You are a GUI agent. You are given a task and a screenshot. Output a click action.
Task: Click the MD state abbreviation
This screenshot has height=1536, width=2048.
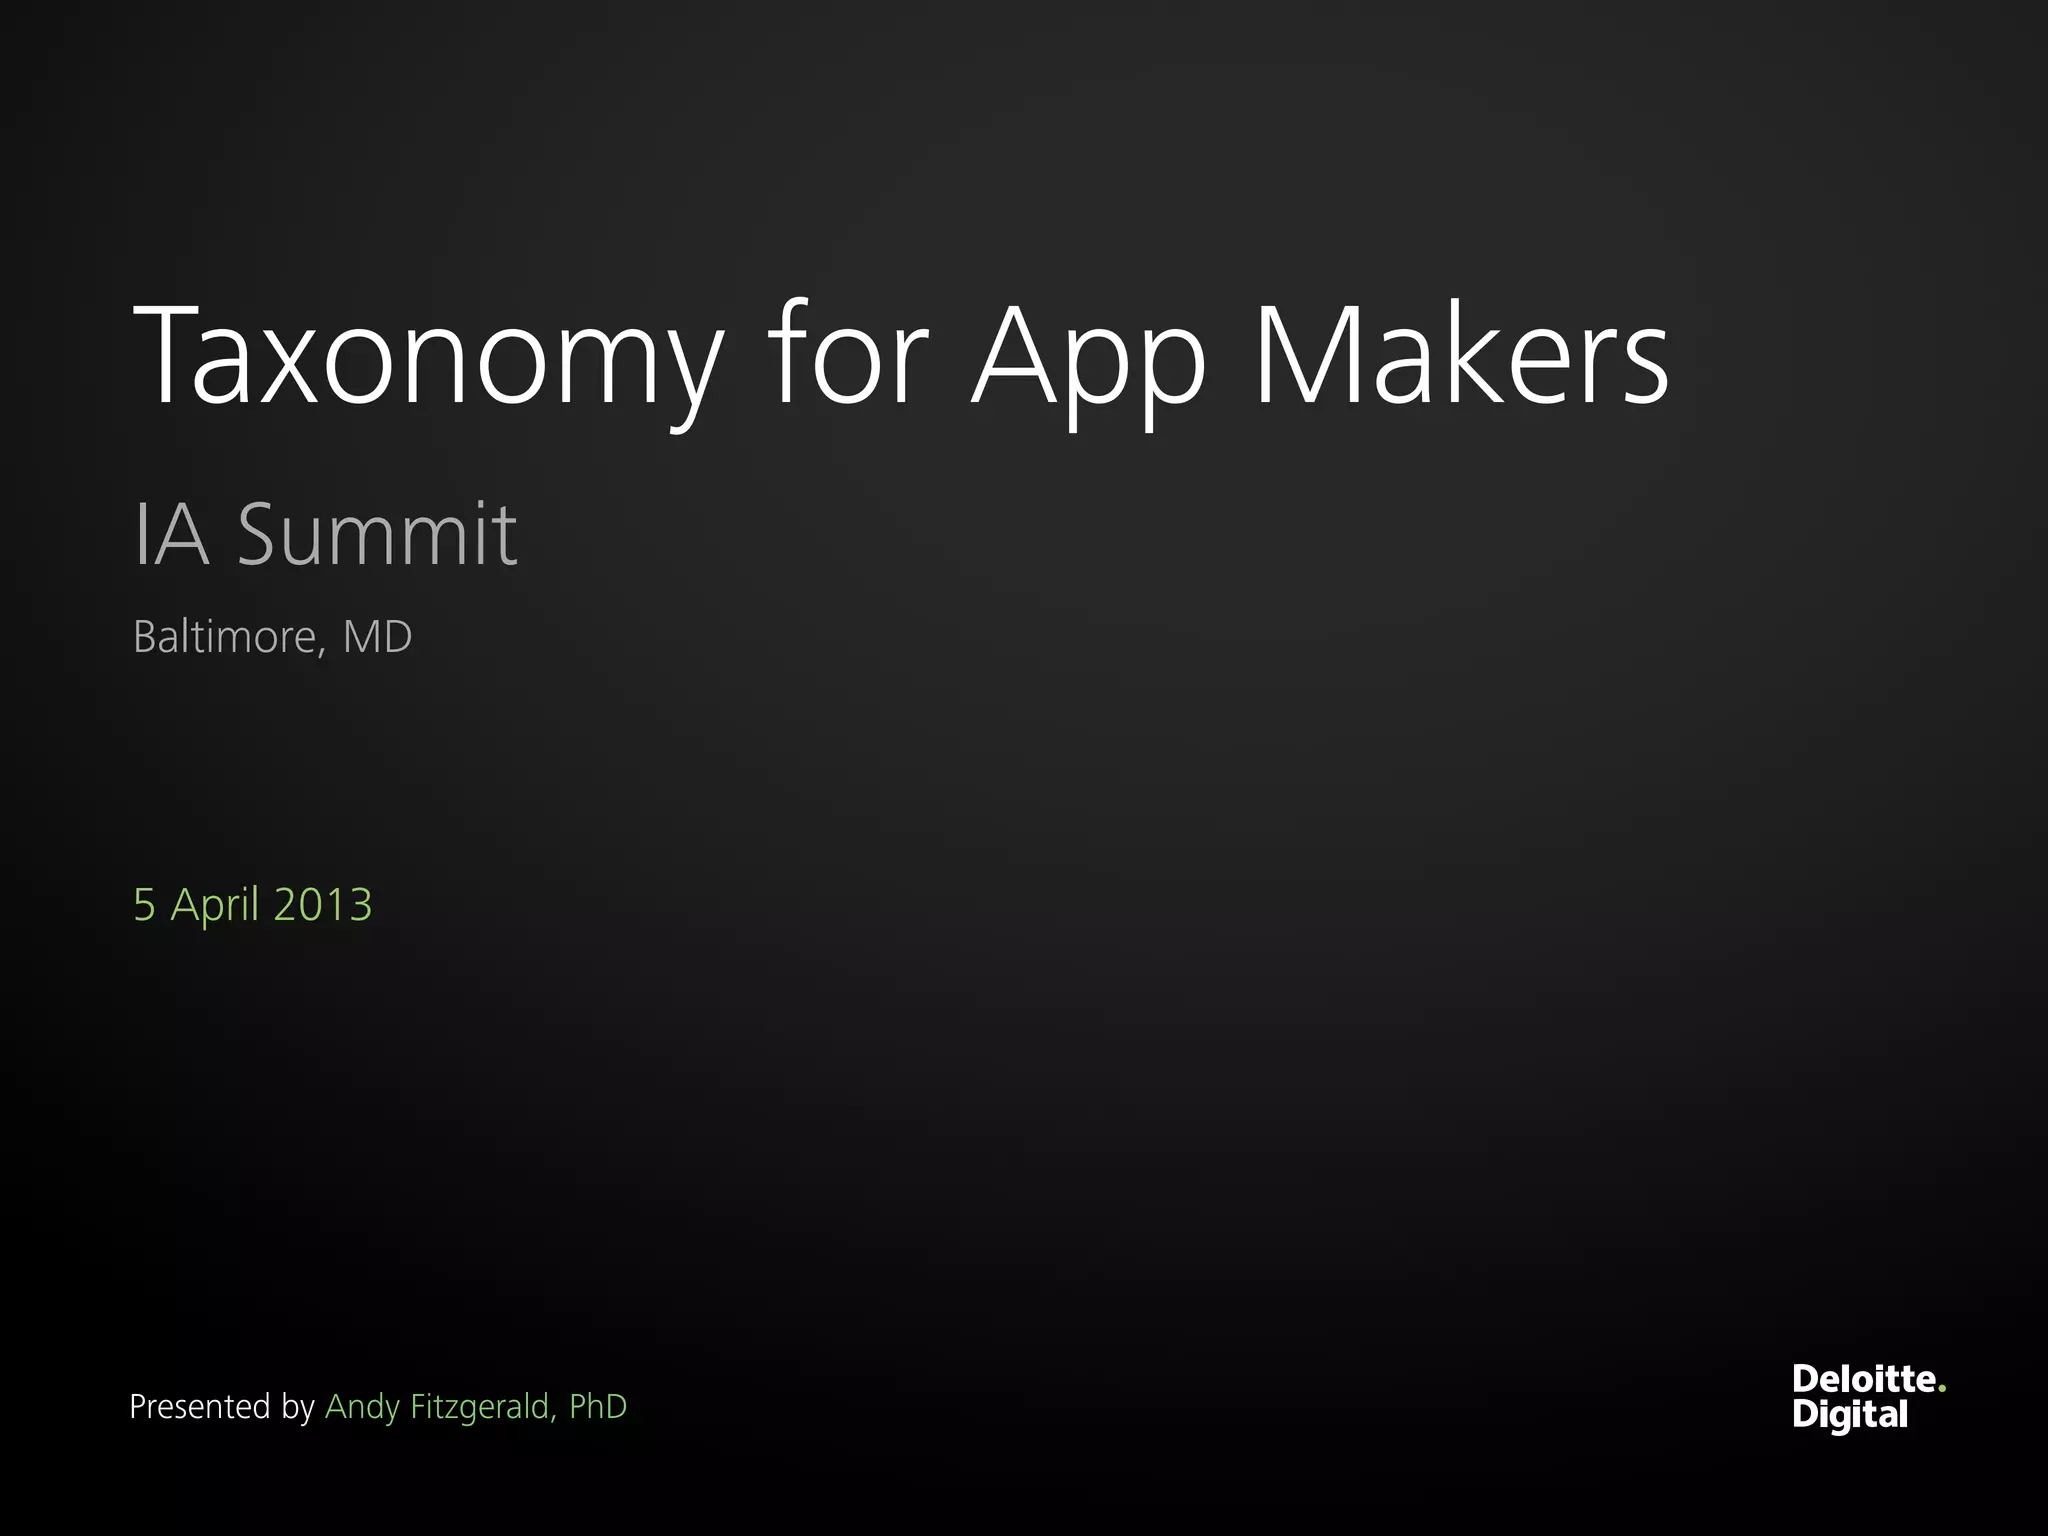click(x=377, y=637)
